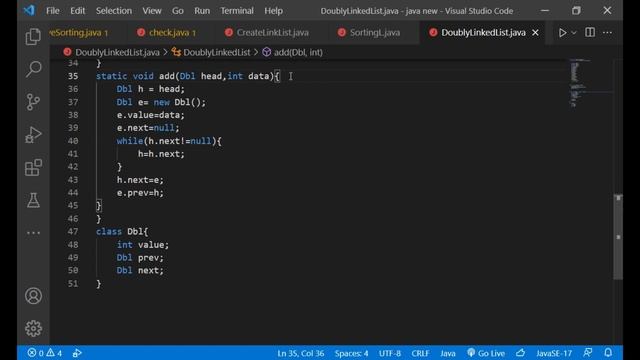Viewport: 640px width, 360px height.
Task: Open the View menu
Action: pyautogui.click(x=152, y=11)
